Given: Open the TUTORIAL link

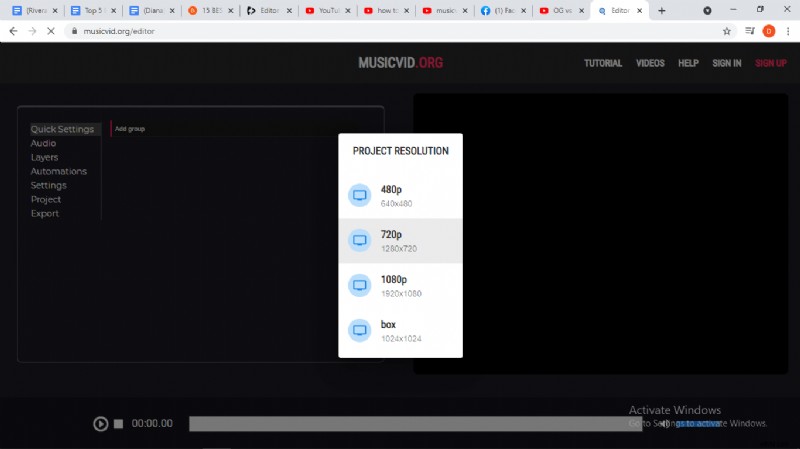Looking at the screenshot, I should point(603,63).
